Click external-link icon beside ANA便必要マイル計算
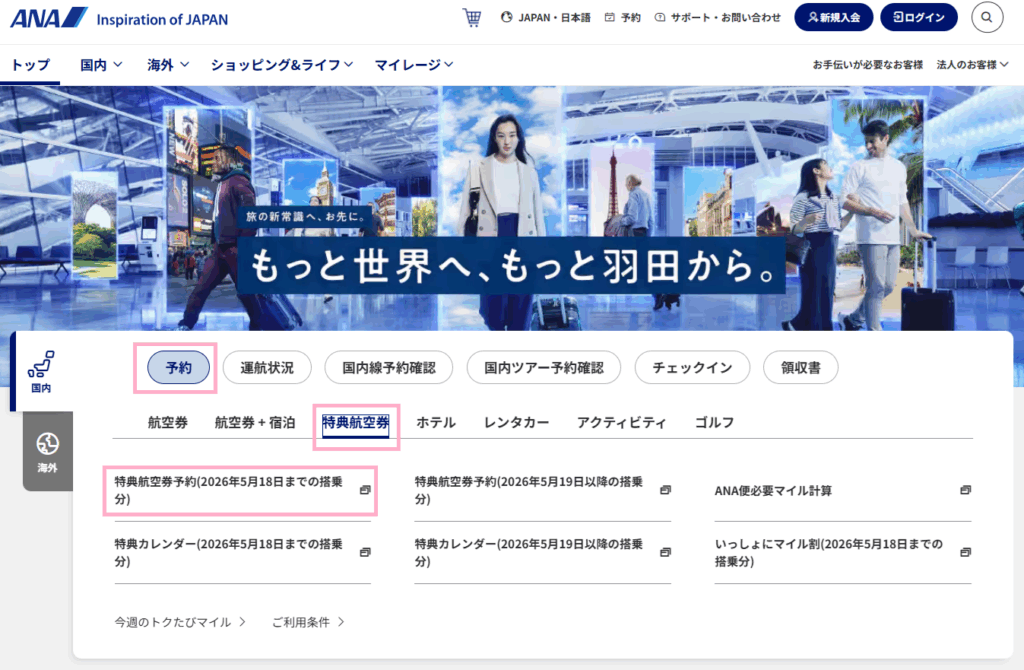 pos(965,490)
